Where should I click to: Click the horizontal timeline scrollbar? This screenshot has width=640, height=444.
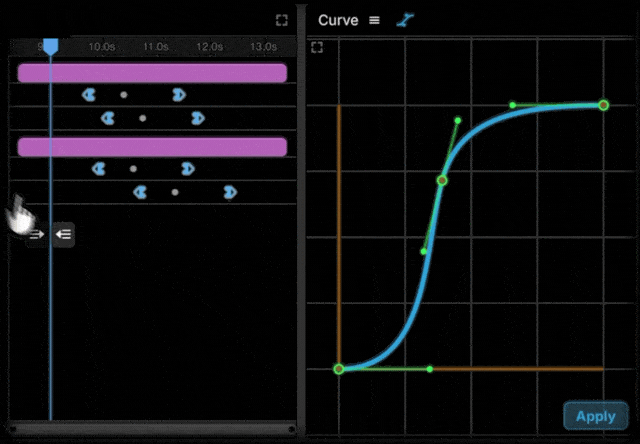pos(152,429)
